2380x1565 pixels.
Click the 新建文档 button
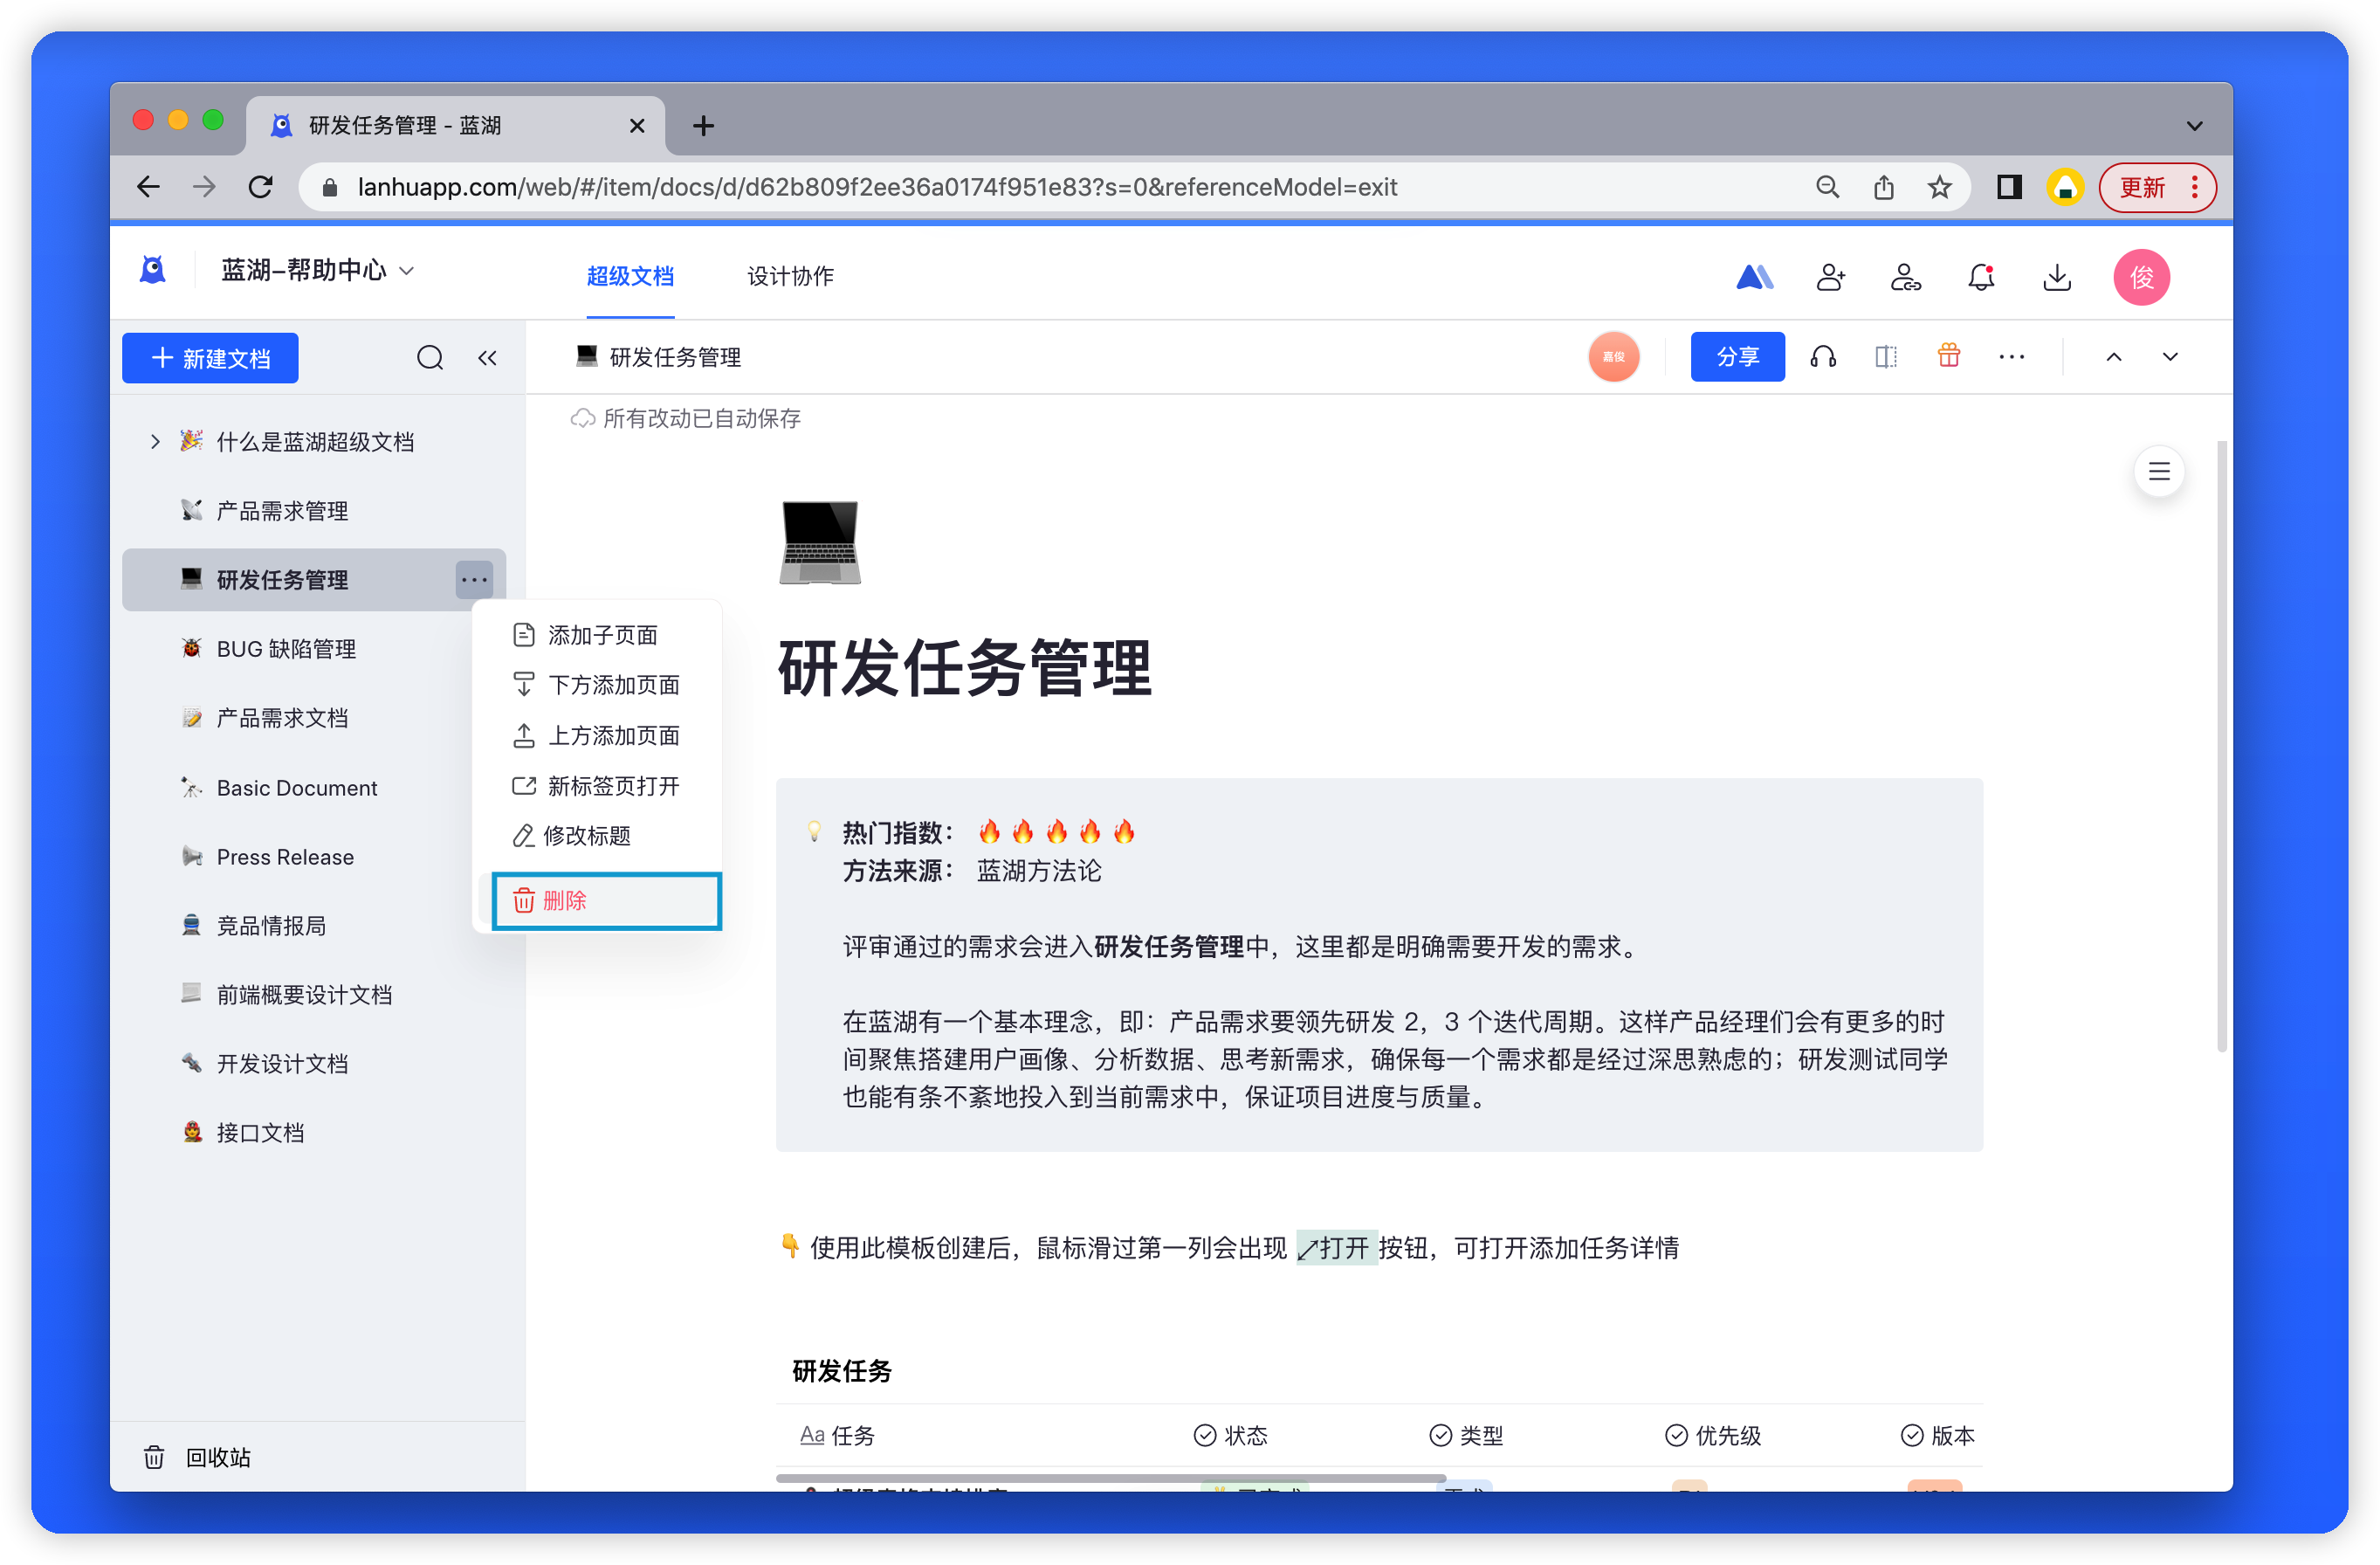(x=210, y=358)
